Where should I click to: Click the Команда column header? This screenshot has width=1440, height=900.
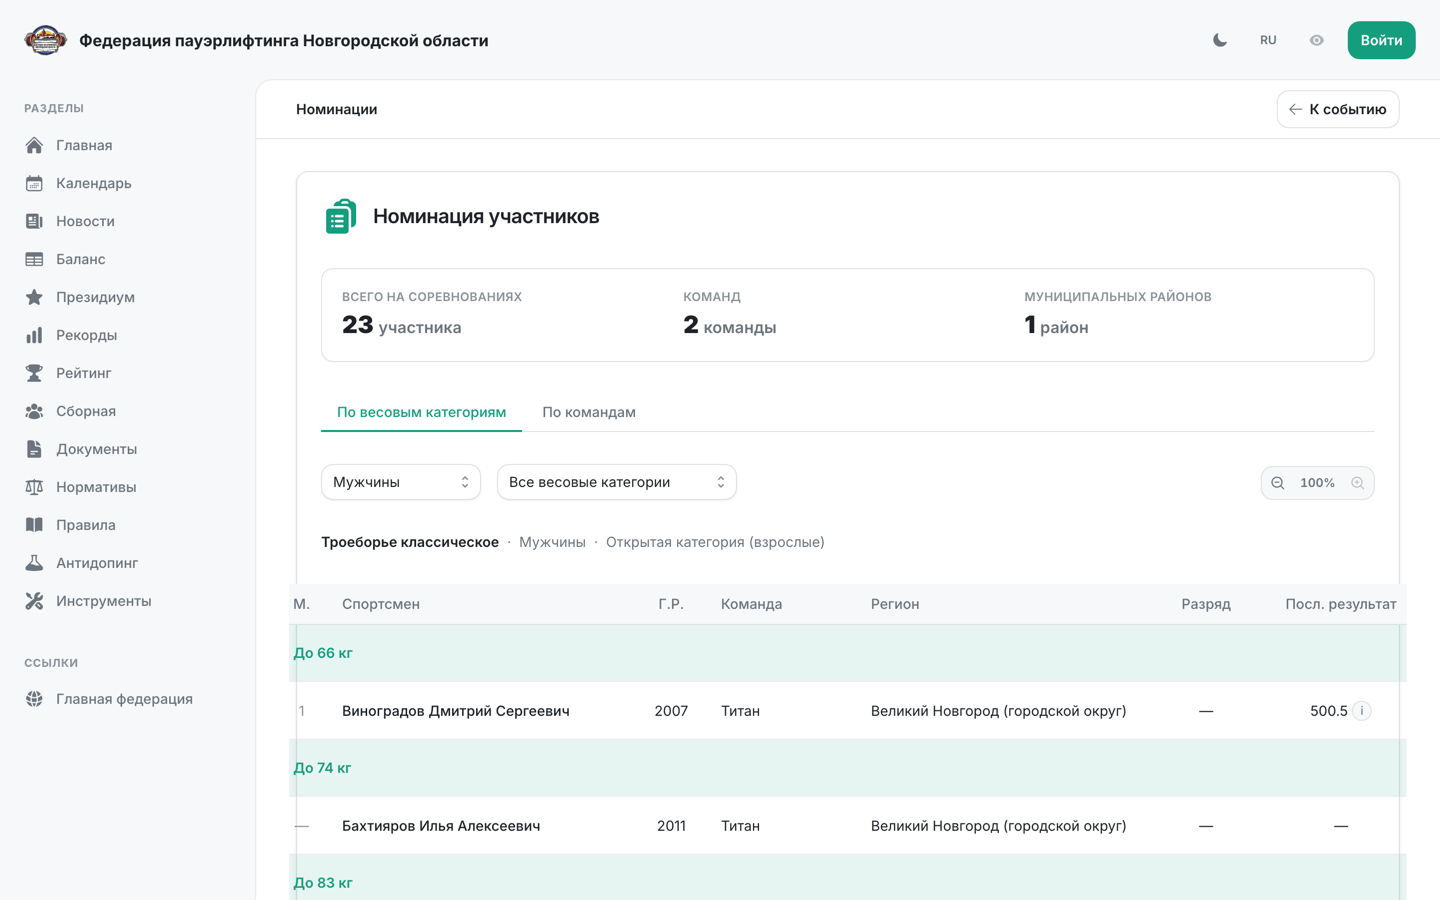[752, 604]
